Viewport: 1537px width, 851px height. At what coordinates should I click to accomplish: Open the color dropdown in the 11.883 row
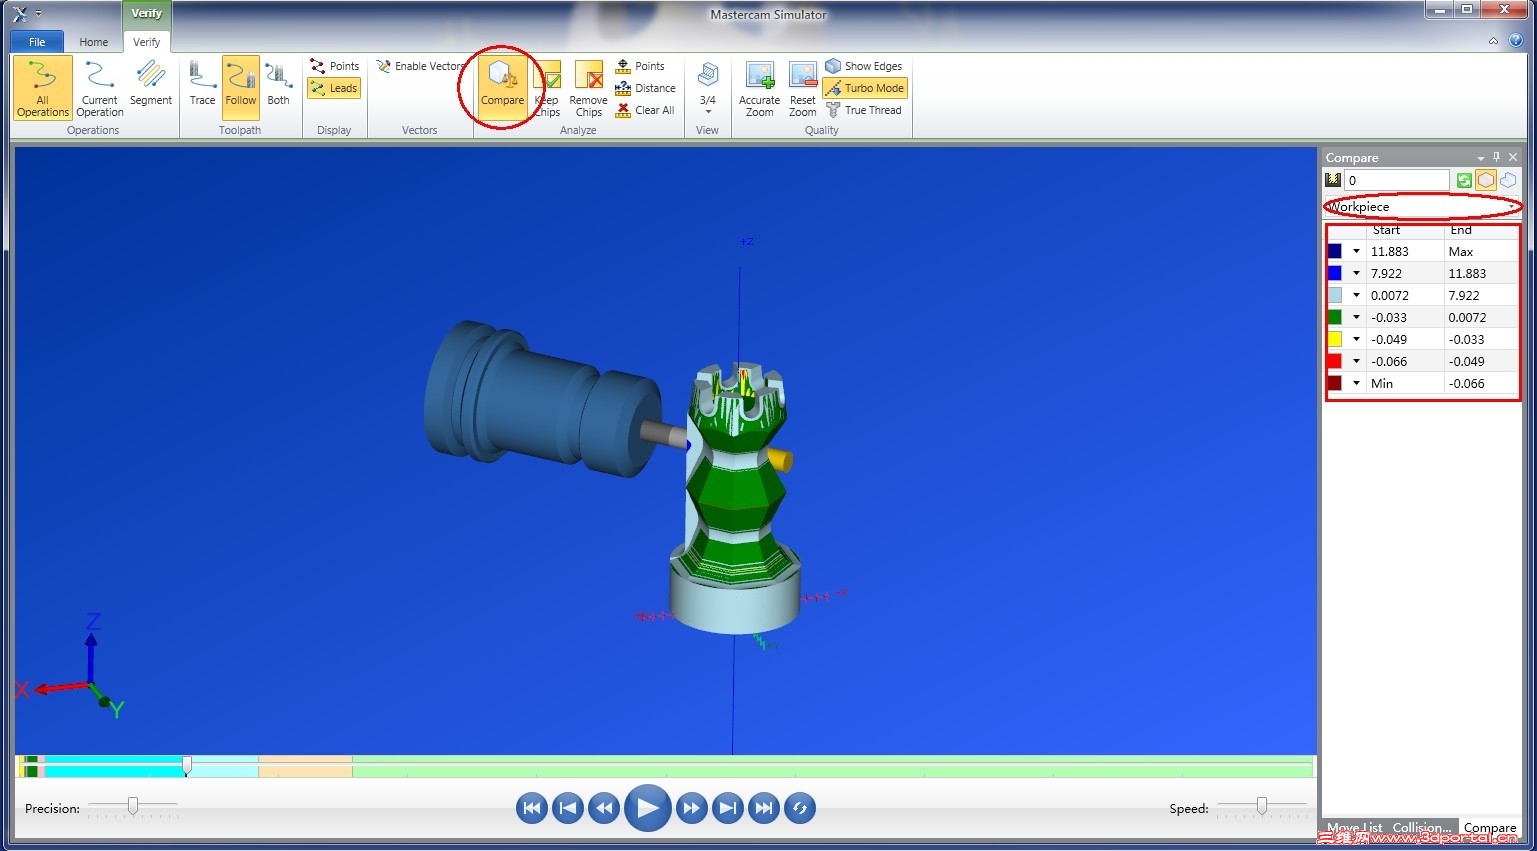coord(1357,251)
